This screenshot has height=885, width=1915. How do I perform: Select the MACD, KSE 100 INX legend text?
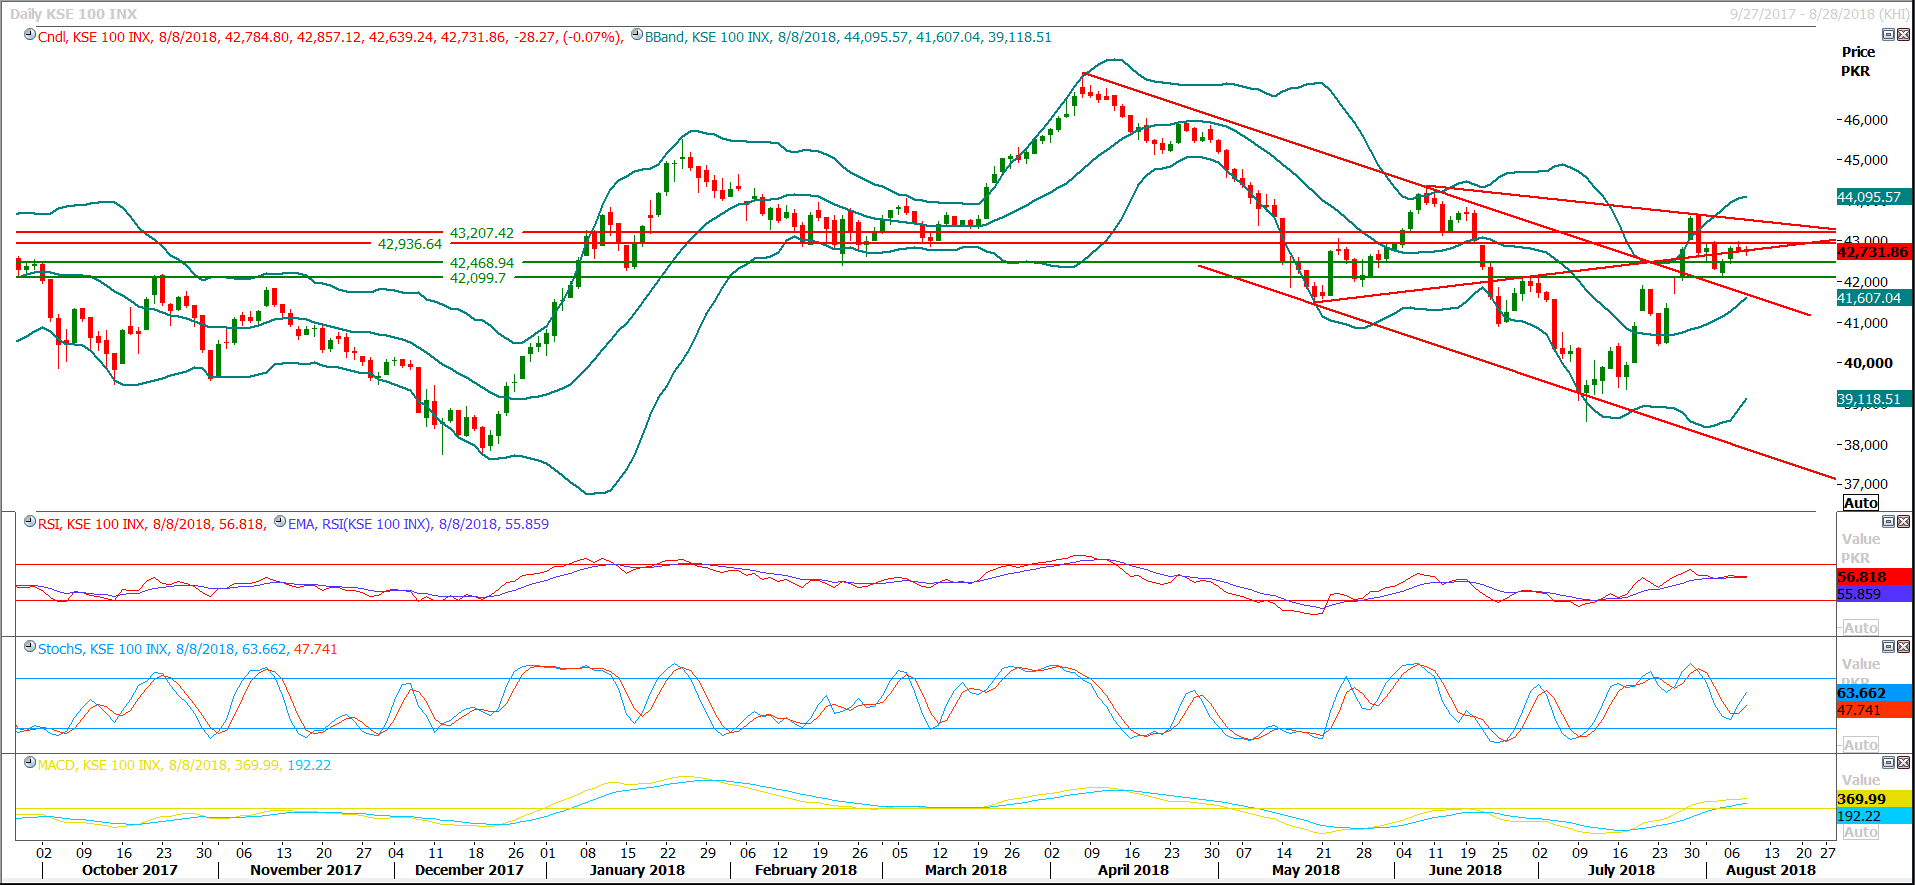(x=184, y=765)
